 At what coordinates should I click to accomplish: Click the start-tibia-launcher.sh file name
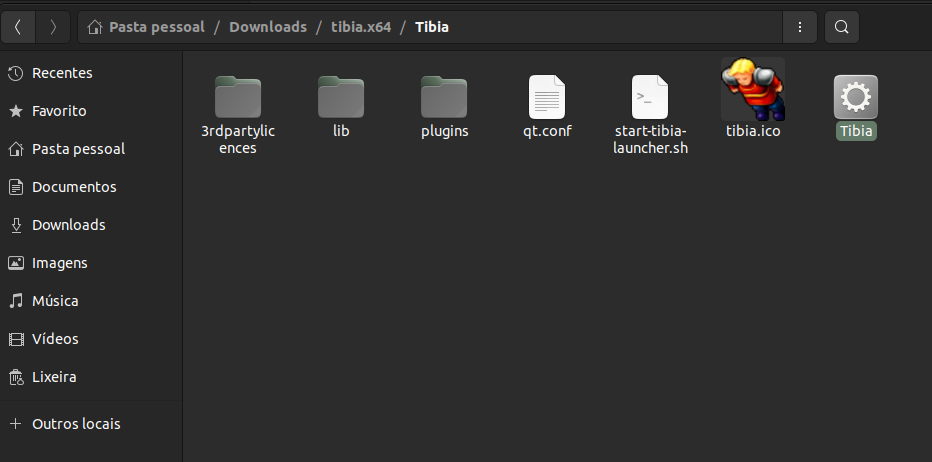click(650, 140)
